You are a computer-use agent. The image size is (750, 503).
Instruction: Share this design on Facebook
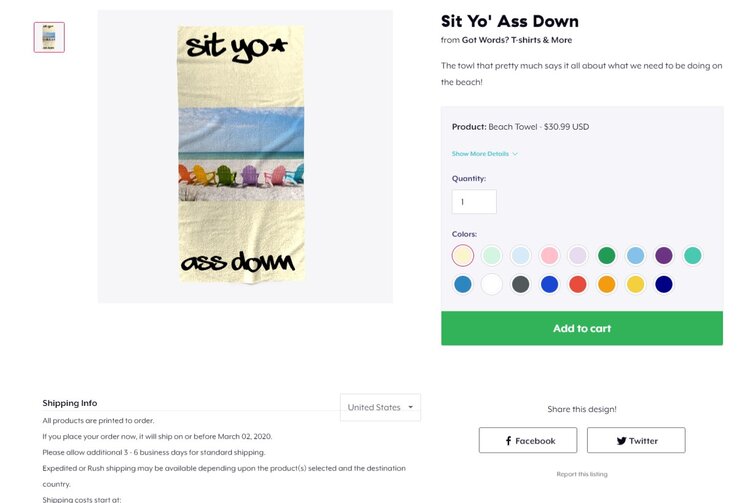[x=528, y=440]
